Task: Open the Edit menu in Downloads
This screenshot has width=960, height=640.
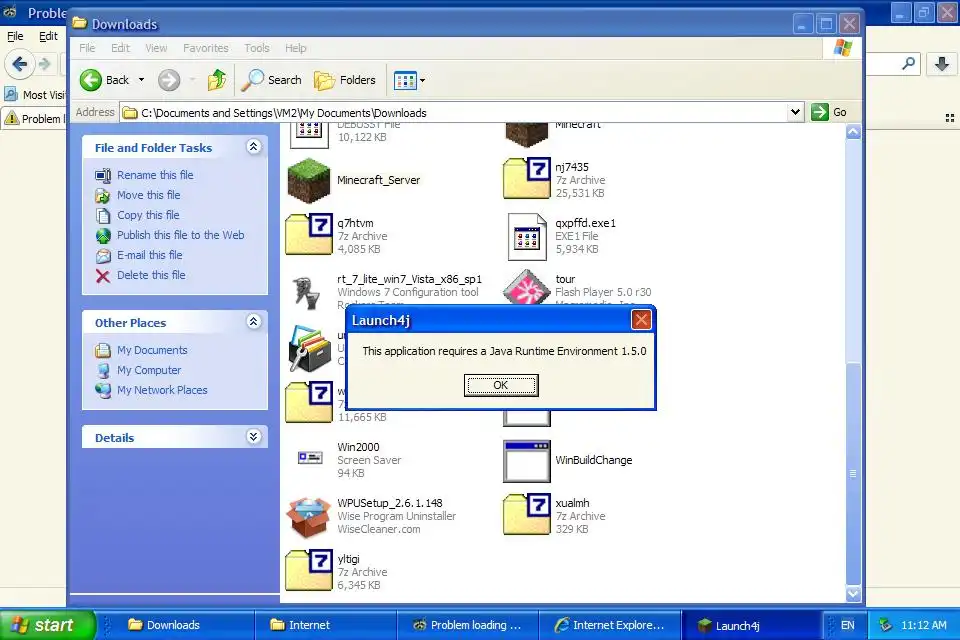Action: (x=120, y=48)
